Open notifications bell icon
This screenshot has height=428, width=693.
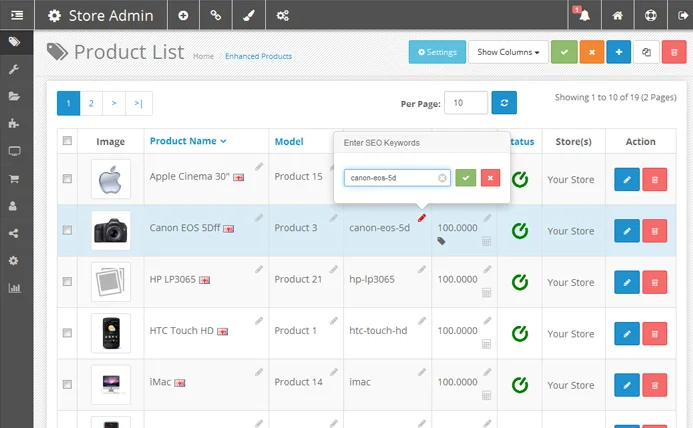(x=584, y=15)
